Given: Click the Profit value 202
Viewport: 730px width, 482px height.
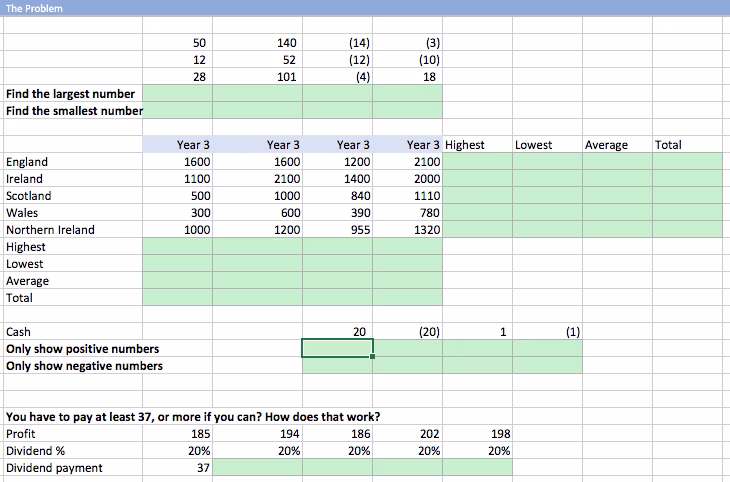Looking at the screenshot, I should pyautogui.click(x=407, y=434).
